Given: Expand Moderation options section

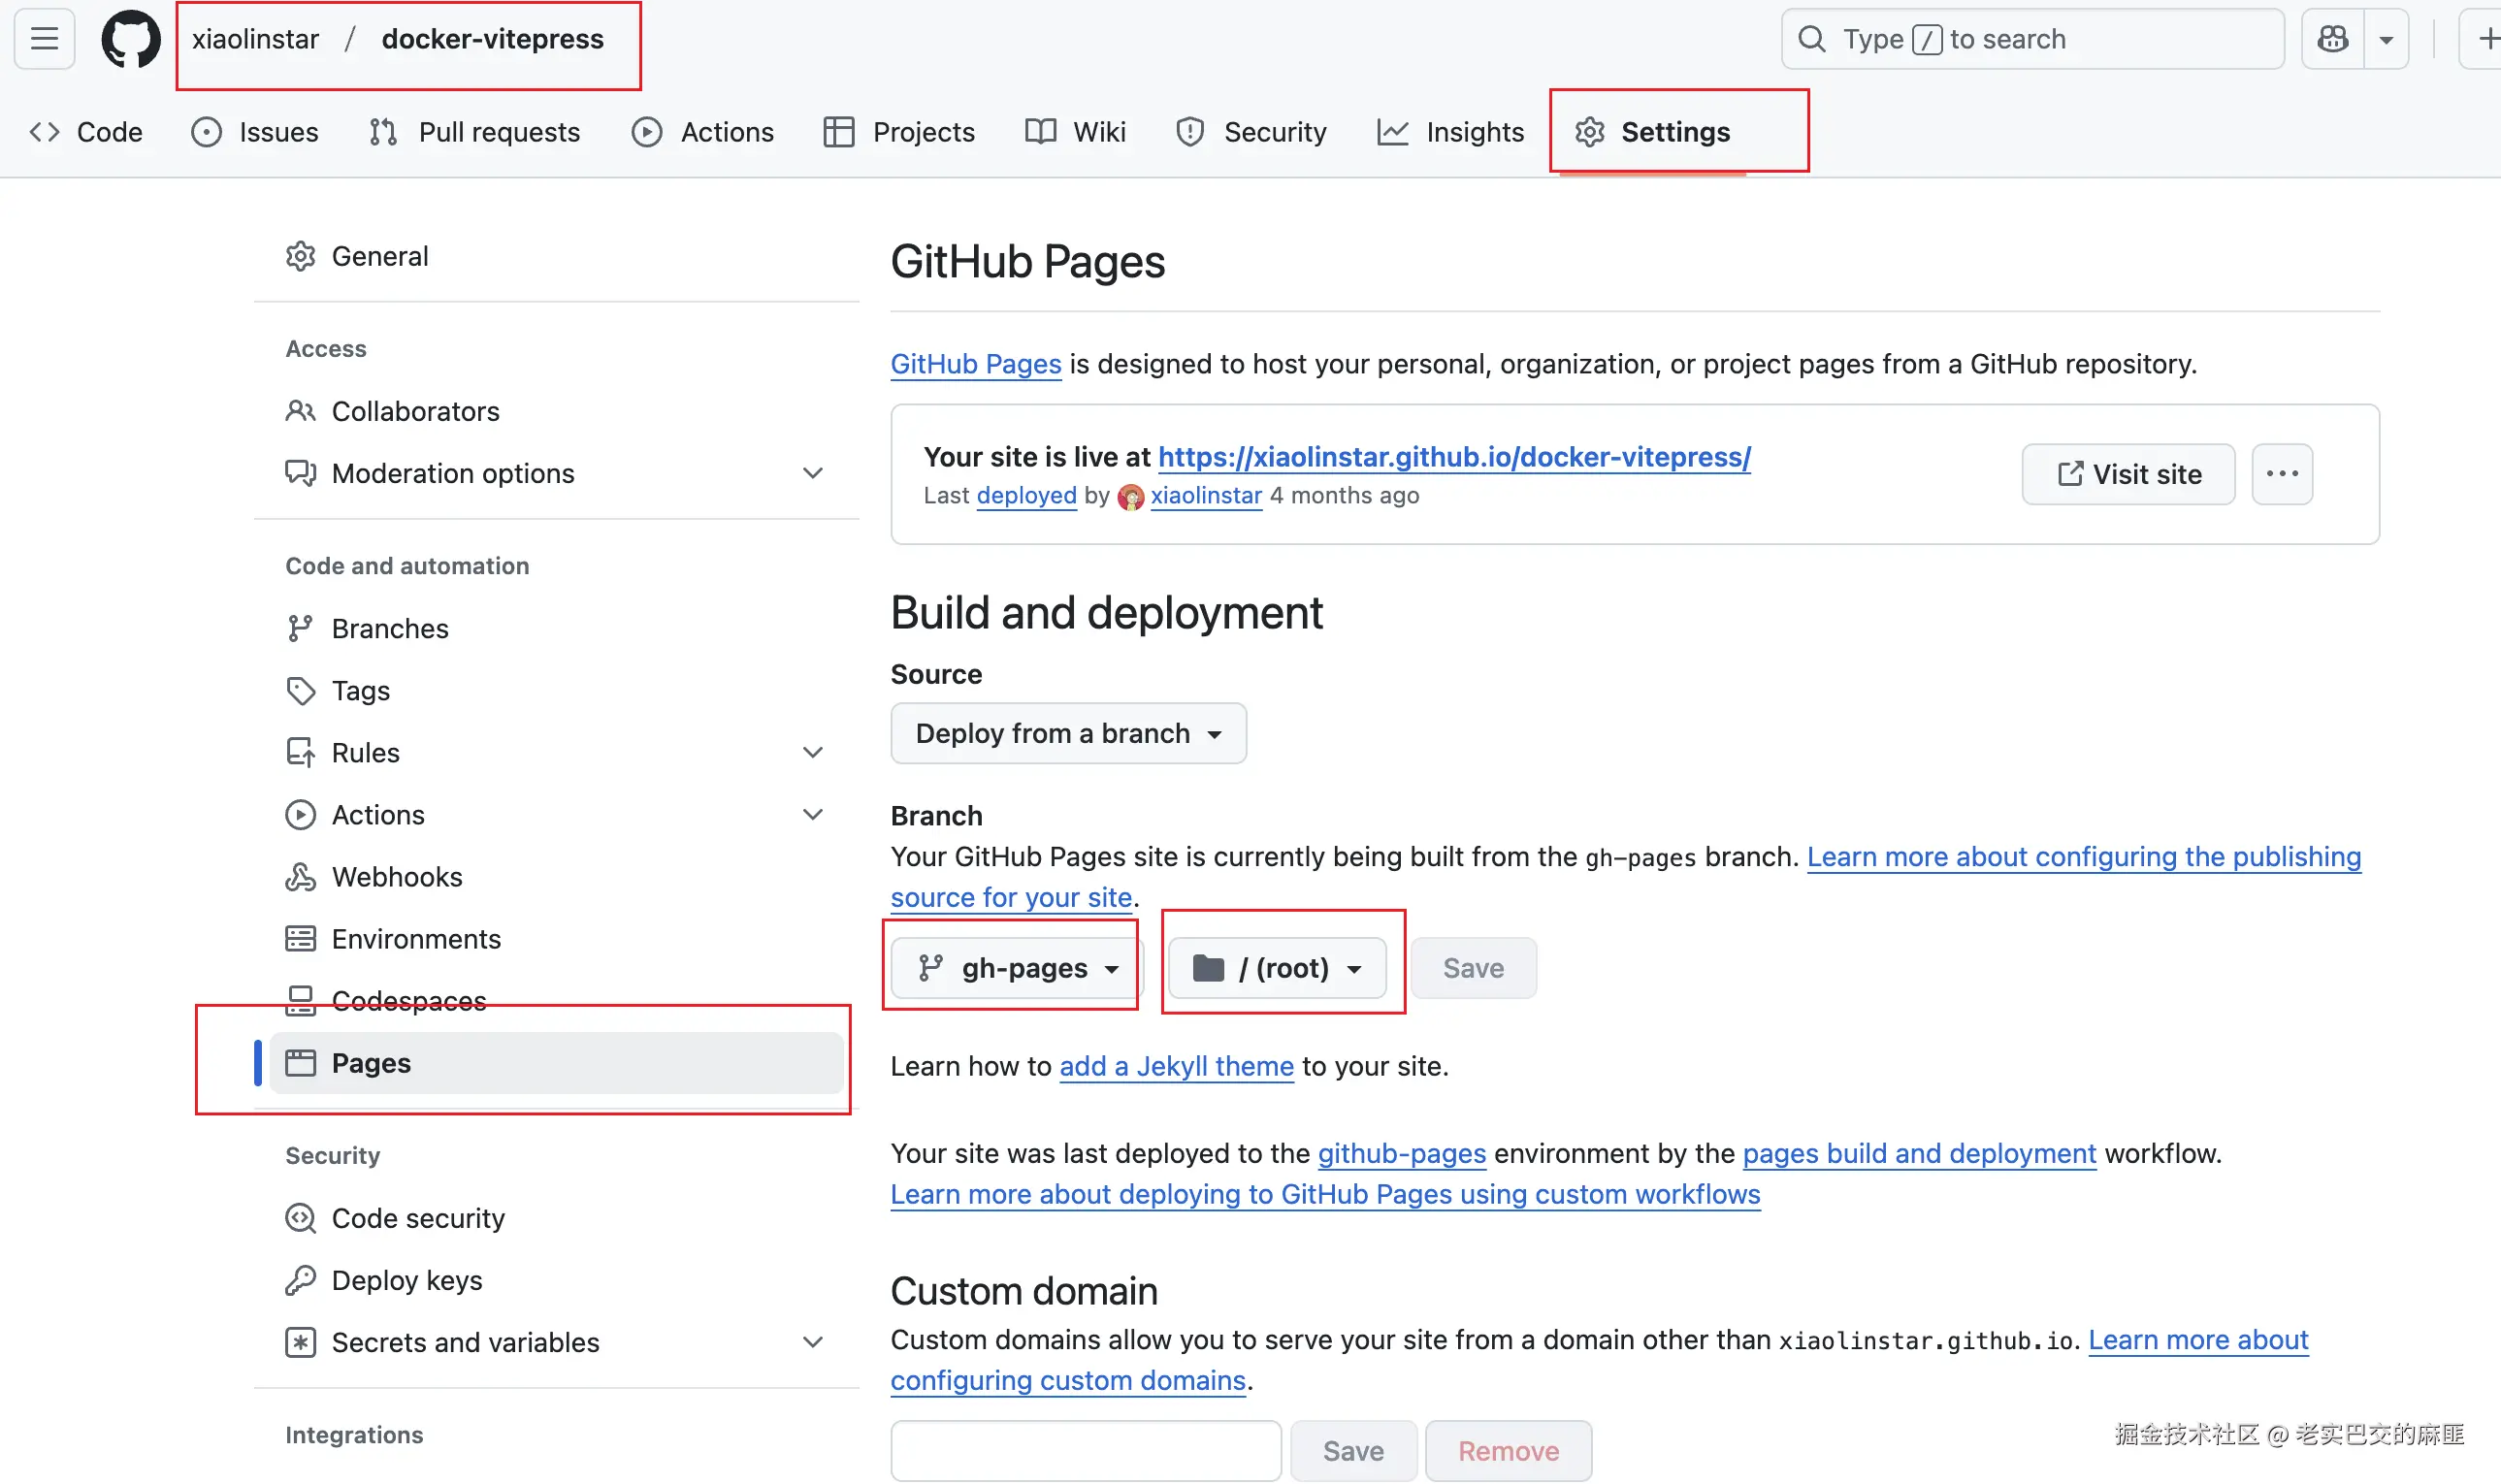Looking at the screenshot, I should [812, 473].
